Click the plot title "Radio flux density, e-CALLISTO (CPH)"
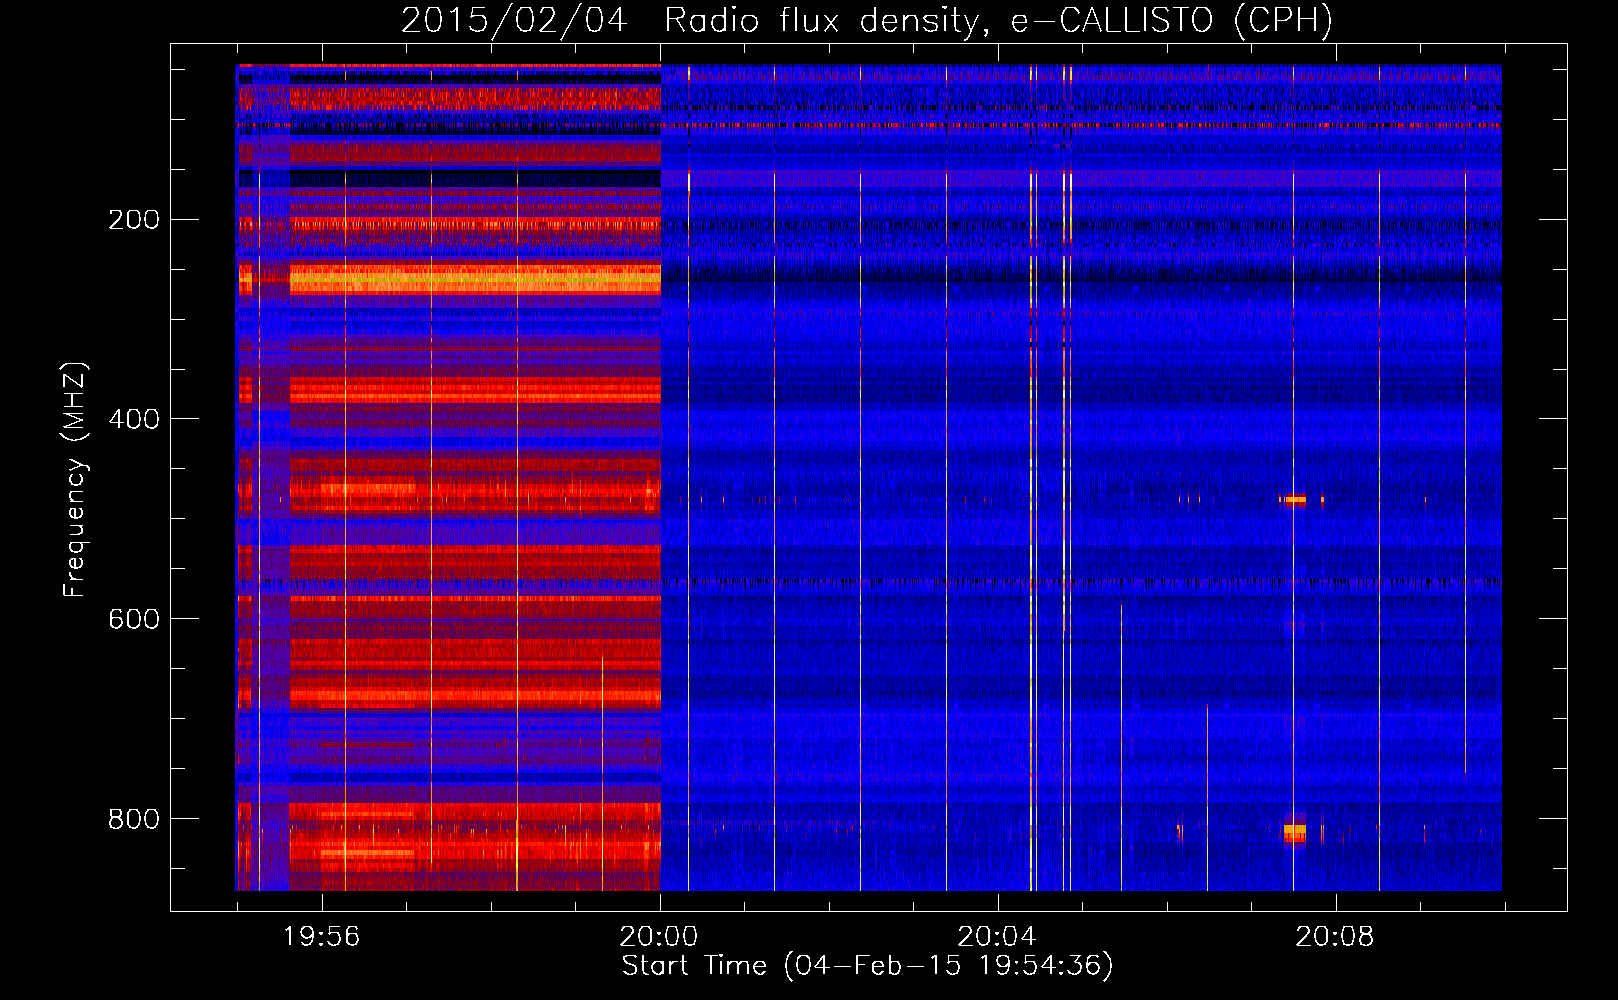This screenshot has width=1618, height=1000. [x=998, y=20]
